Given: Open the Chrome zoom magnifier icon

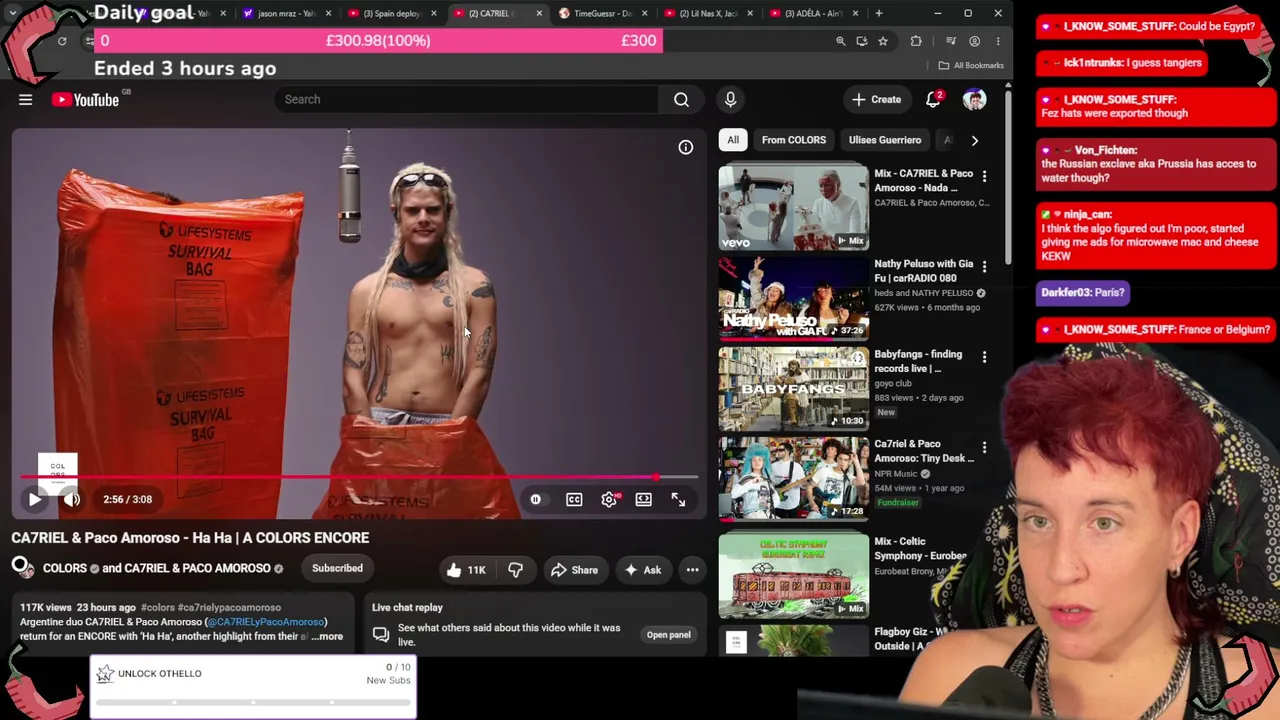Looking at the screenshot, I should [x=841, y=41].
